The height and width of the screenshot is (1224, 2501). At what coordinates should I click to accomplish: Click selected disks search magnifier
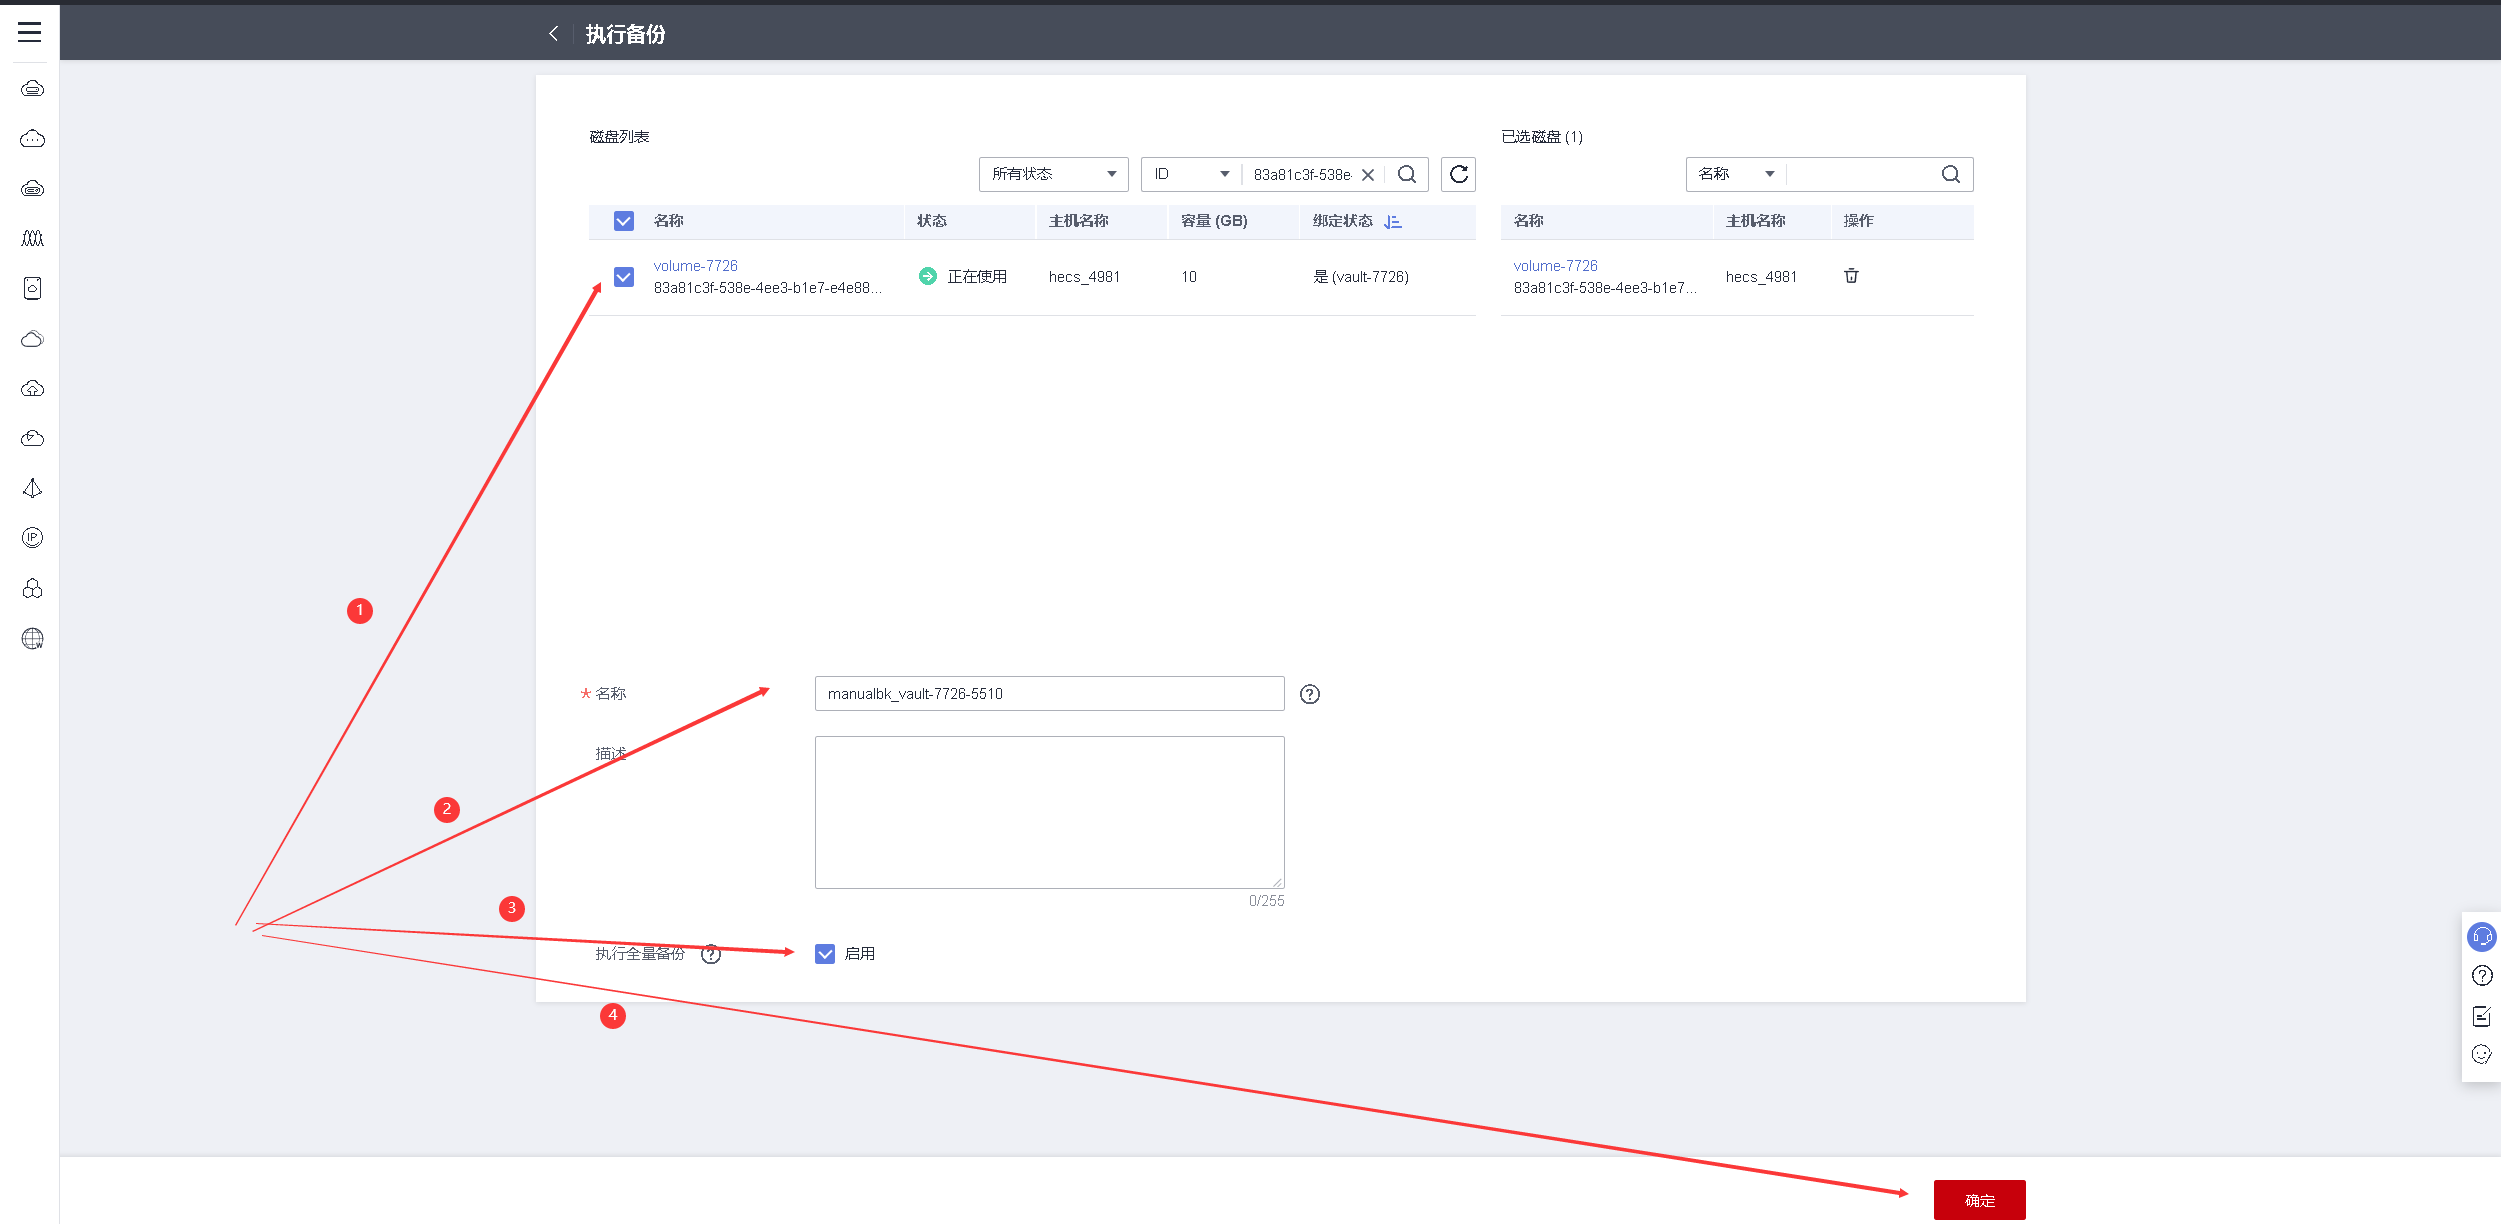[1950, 174]
